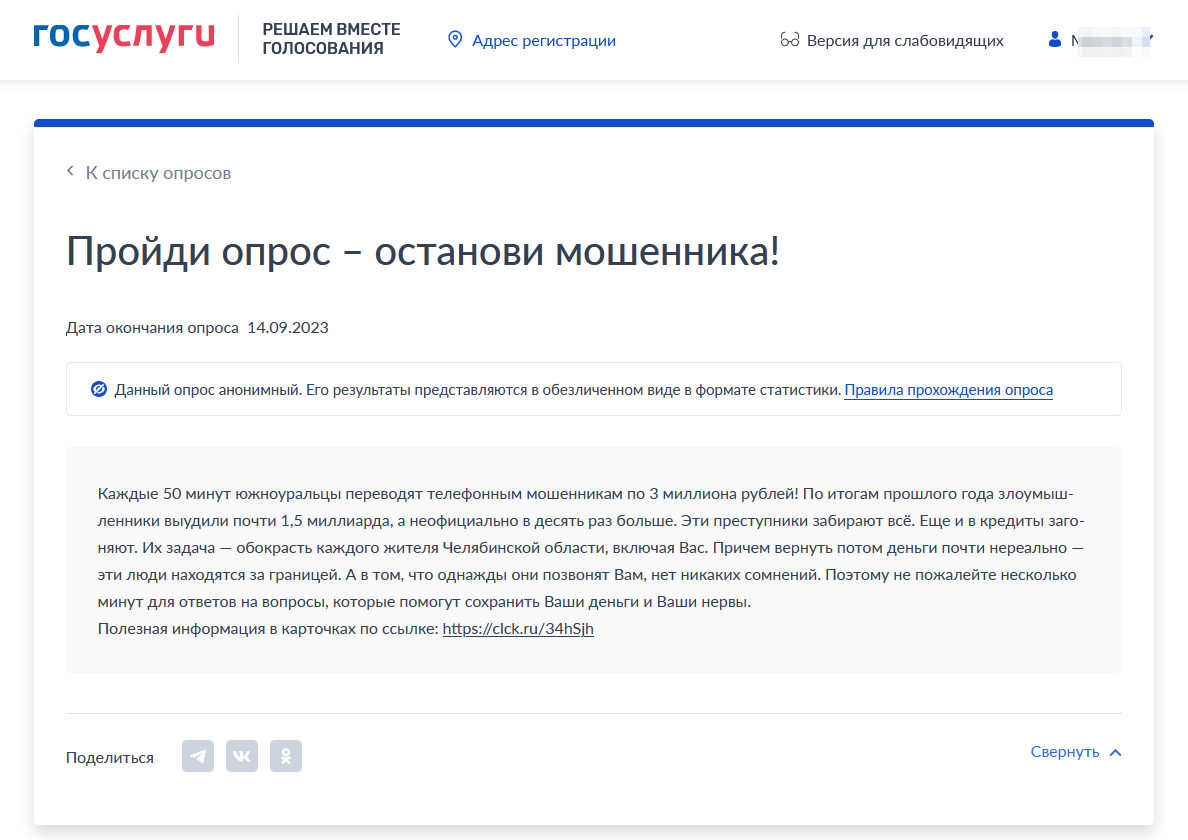Click the back chevron before survey list
1188x840 pixels.
point(71,172)
